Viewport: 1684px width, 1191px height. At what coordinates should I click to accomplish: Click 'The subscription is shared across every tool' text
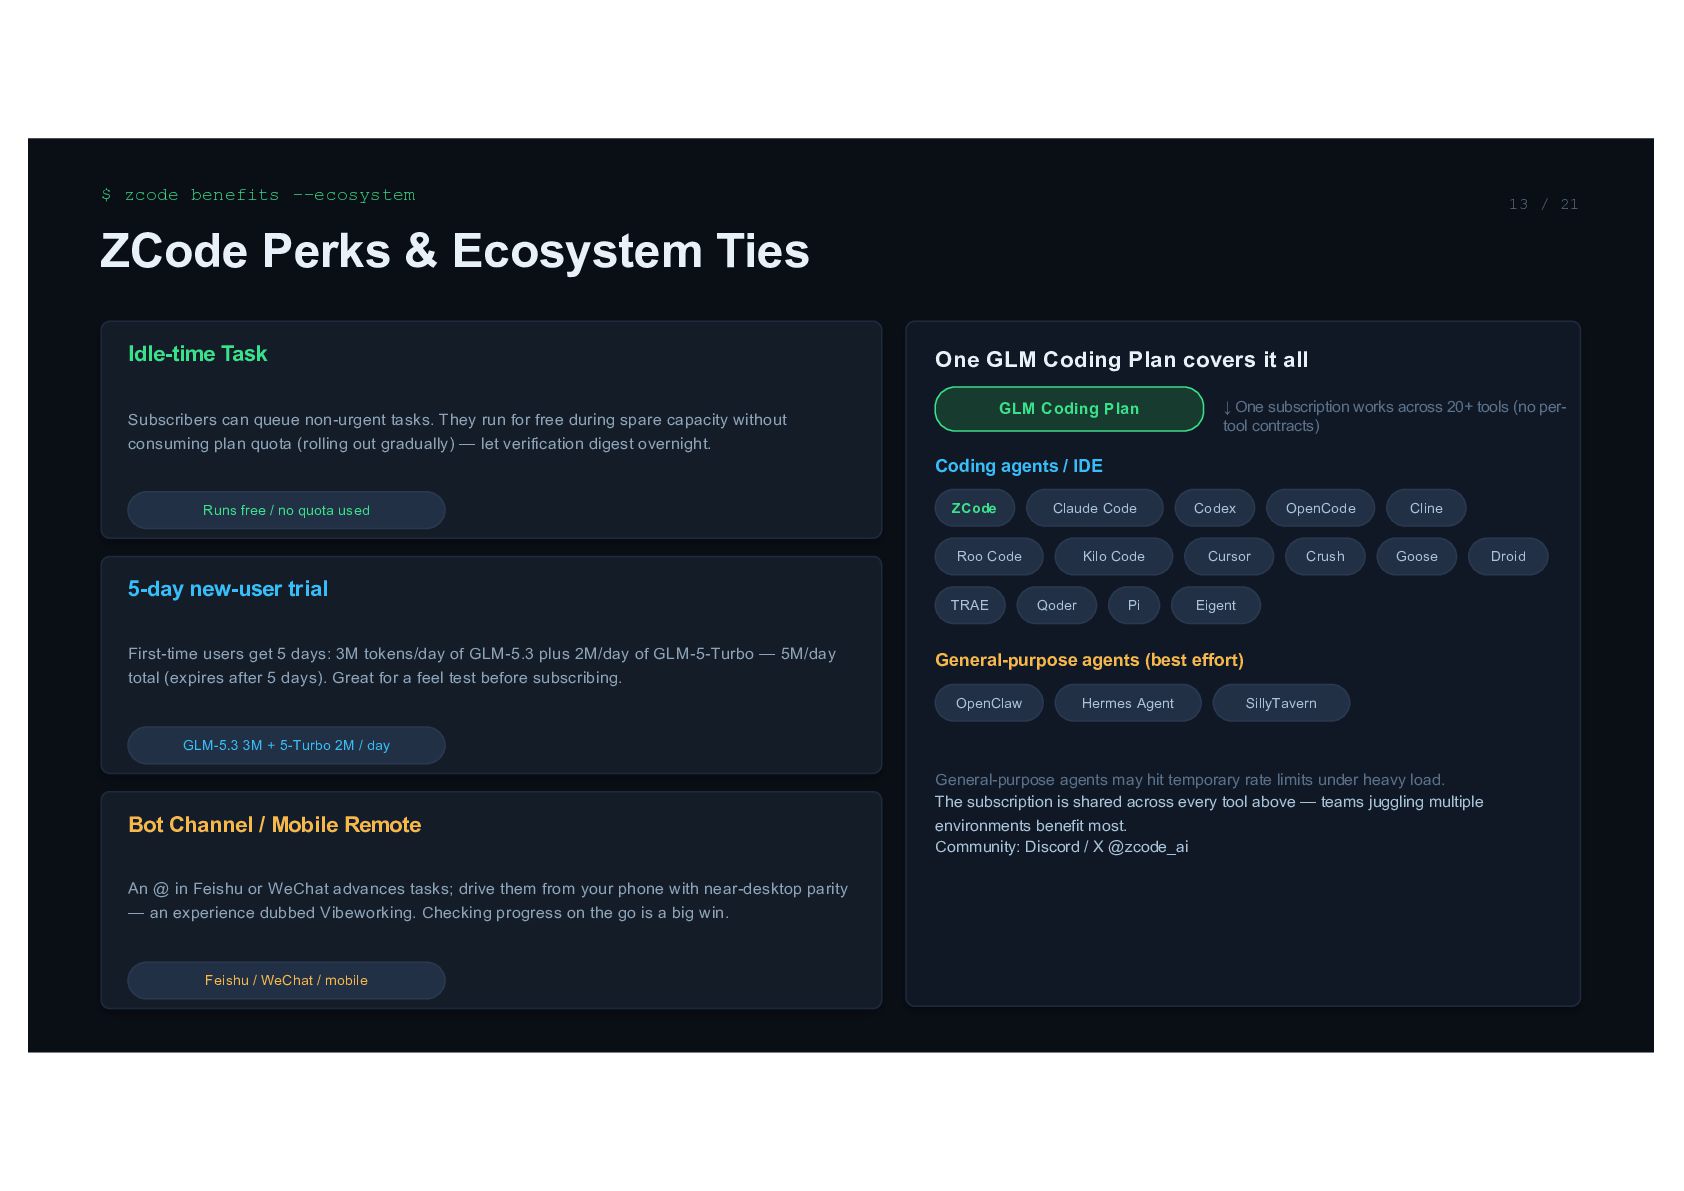pos(1209,814)
